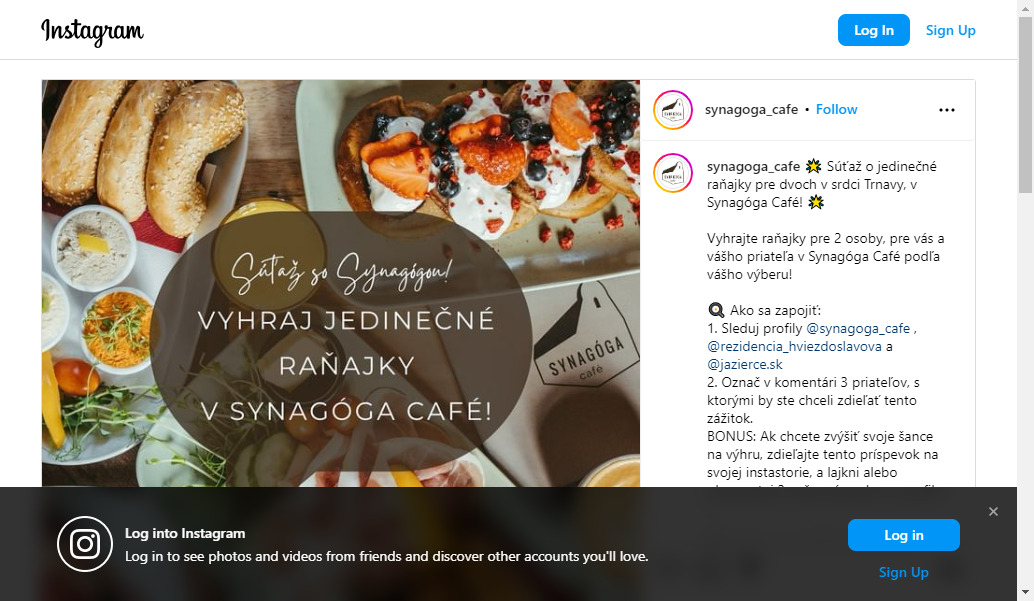Click bold synagoga_cafe username in caption
The width and height of the screenshot is (1034, 601).
[x=753, y=166]
